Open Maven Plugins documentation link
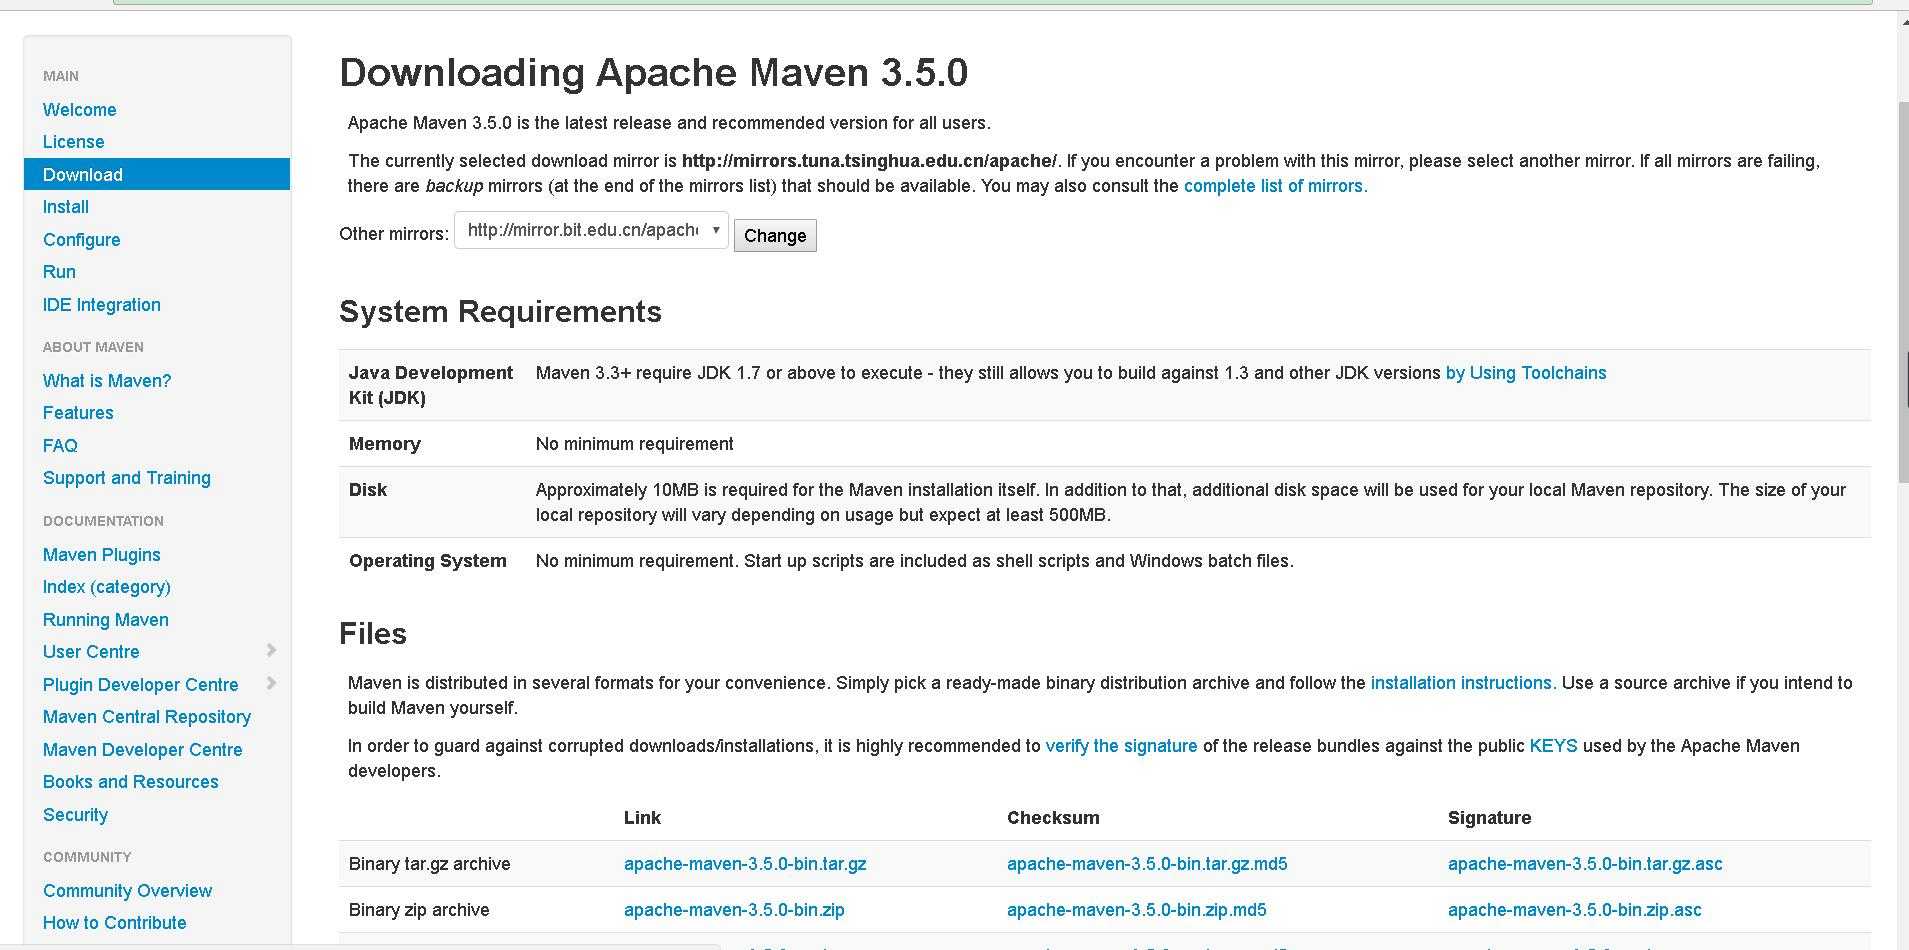 coord(101,555)
